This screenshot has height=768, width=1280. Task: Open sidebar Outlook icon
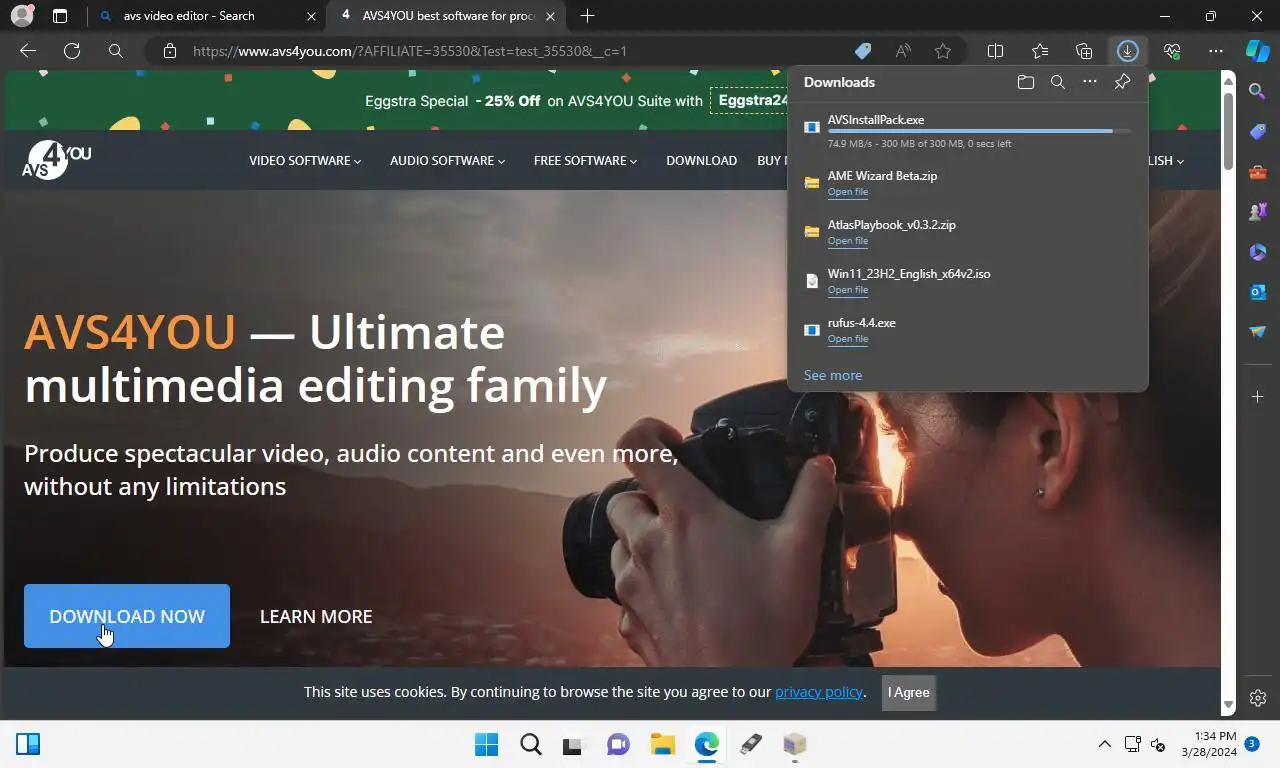coord(1258,292)
